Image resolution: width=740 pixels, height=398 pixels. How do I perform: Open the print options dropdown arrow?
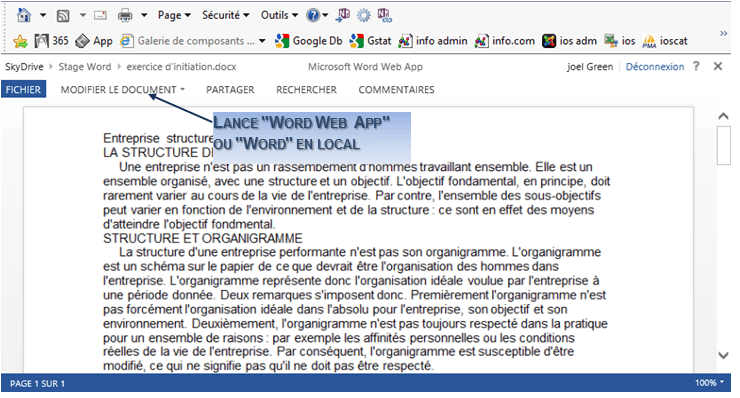pos(144,16)
